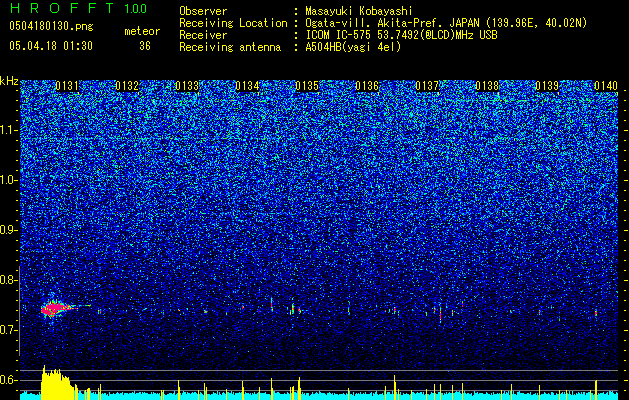Click the 0135 time marker
This screenshot has width=629, height=400.
point(307,86)
